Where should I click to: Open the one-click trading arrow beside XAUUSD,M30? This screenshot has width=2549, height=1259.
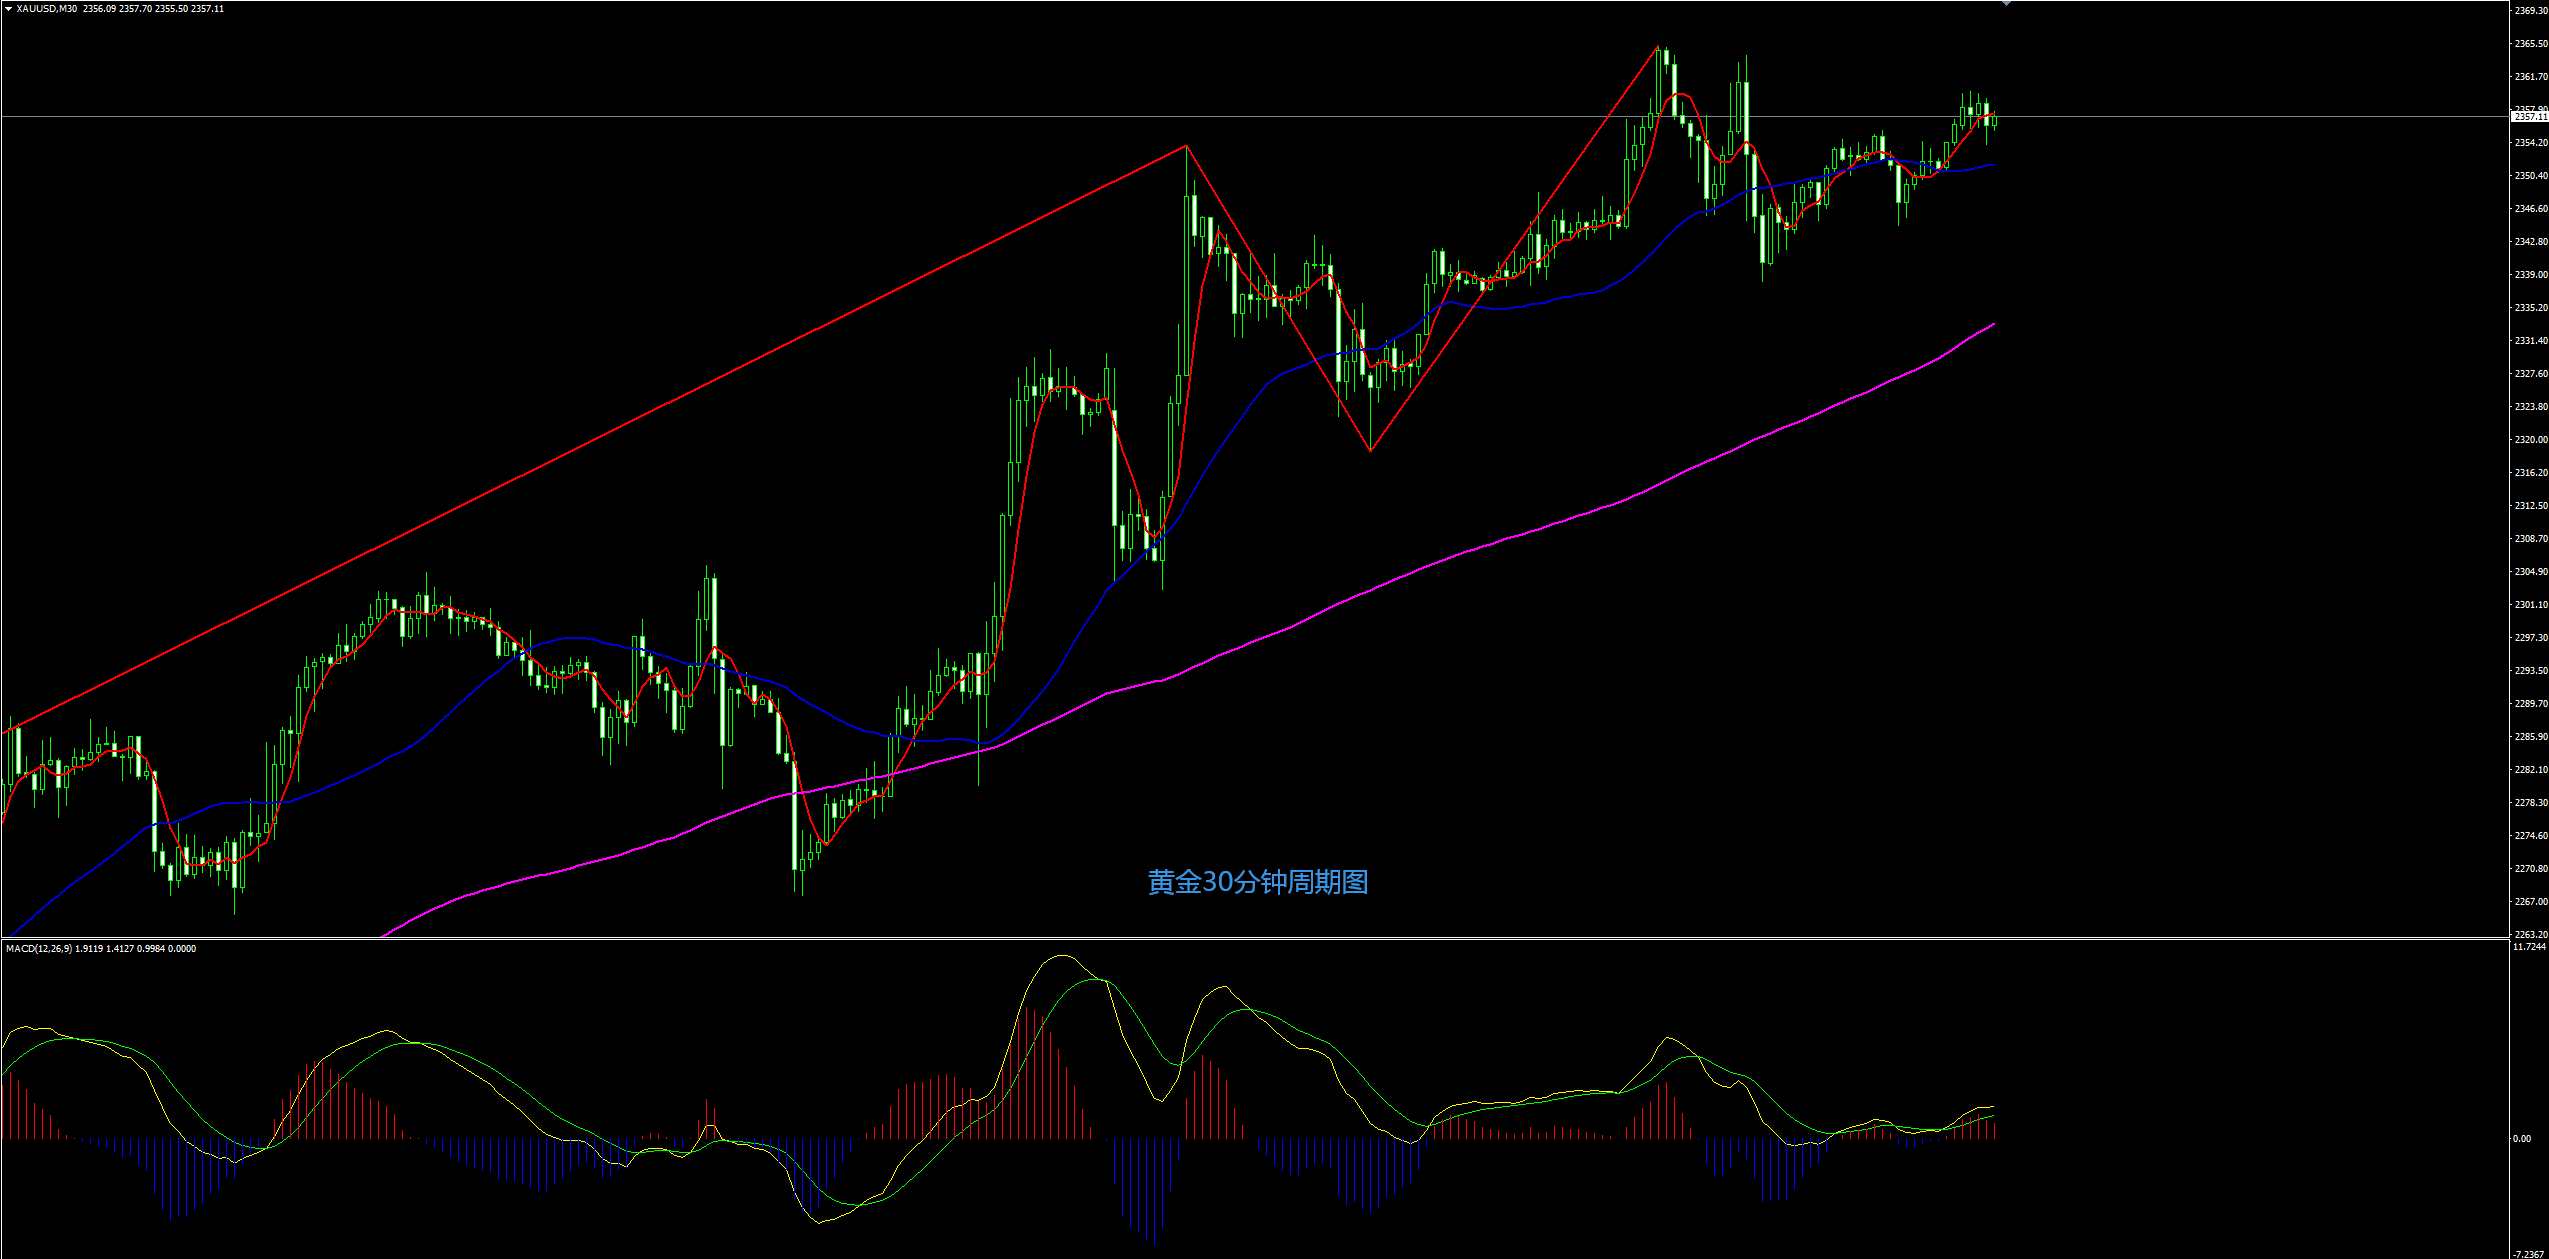point(9,9)
